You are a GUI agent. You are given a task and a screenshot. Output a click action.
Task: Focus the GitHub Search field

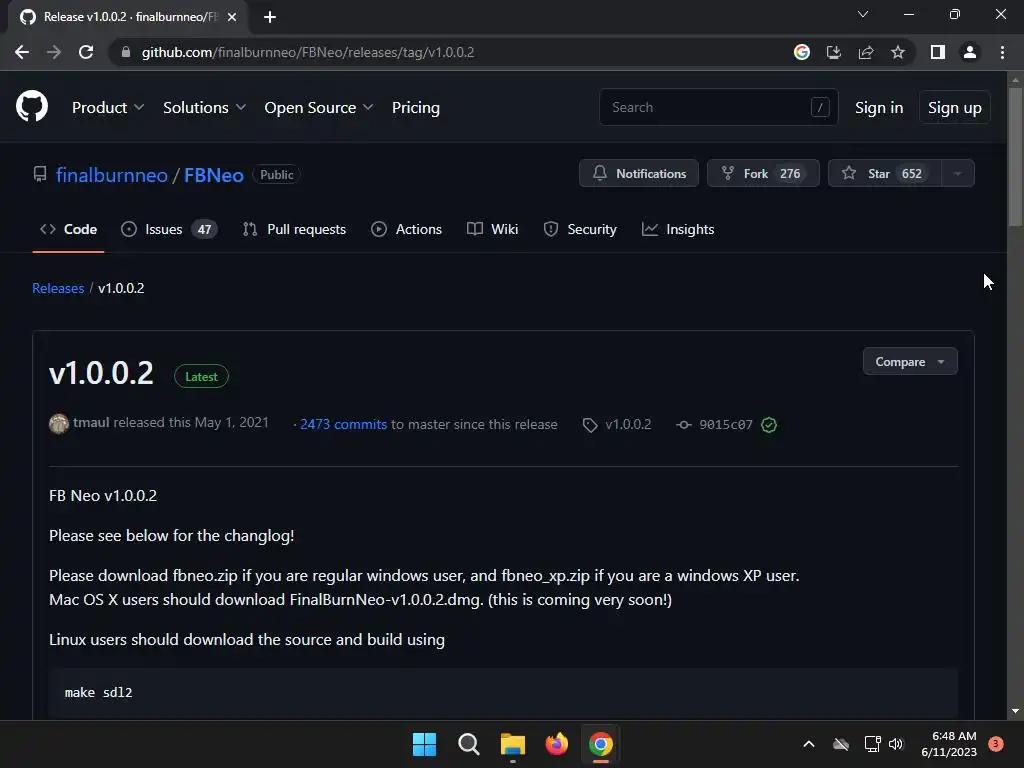point(718,107)
